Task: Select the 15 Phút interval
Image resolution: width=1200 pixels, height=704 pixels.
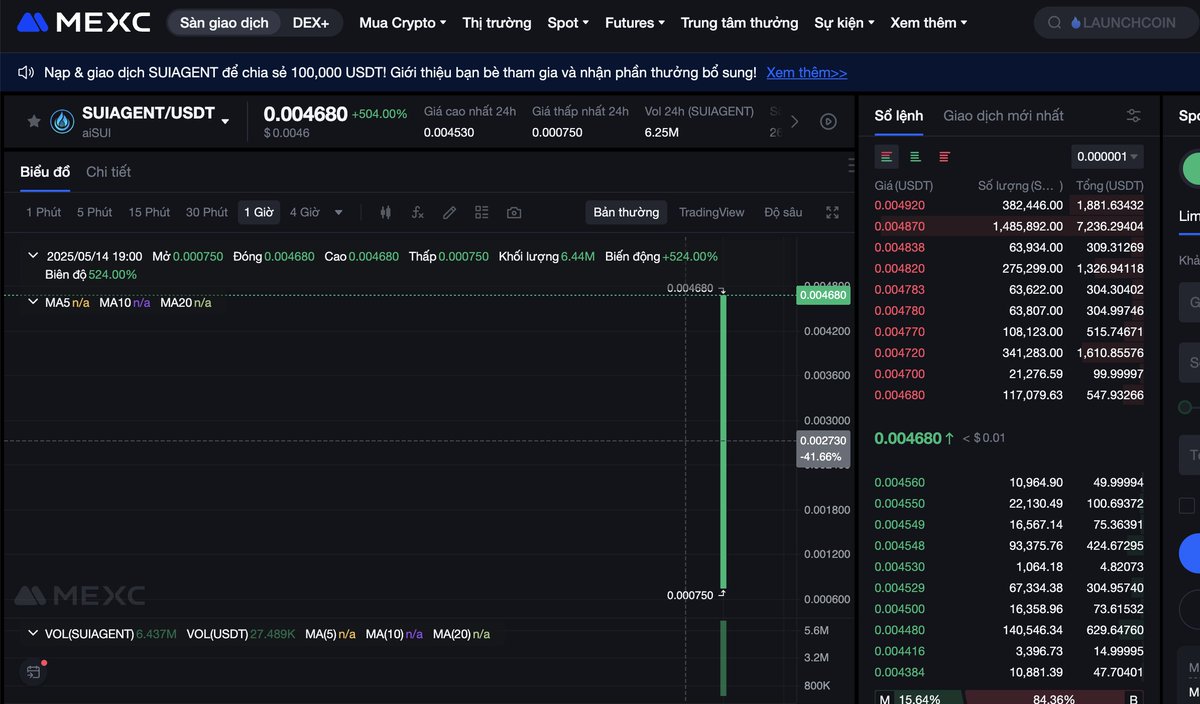Action: click(x=149, y=212)
